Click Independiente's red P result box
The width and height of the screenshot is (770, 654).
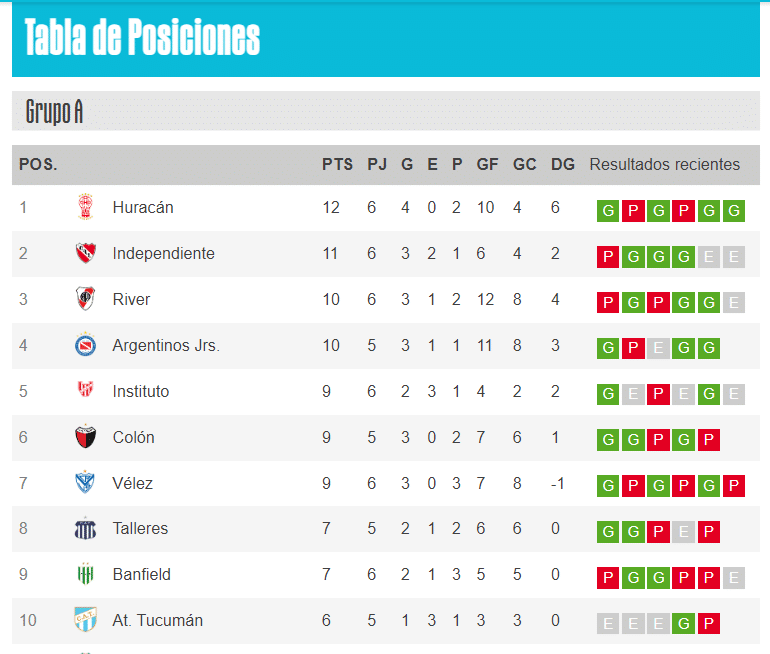608,256
